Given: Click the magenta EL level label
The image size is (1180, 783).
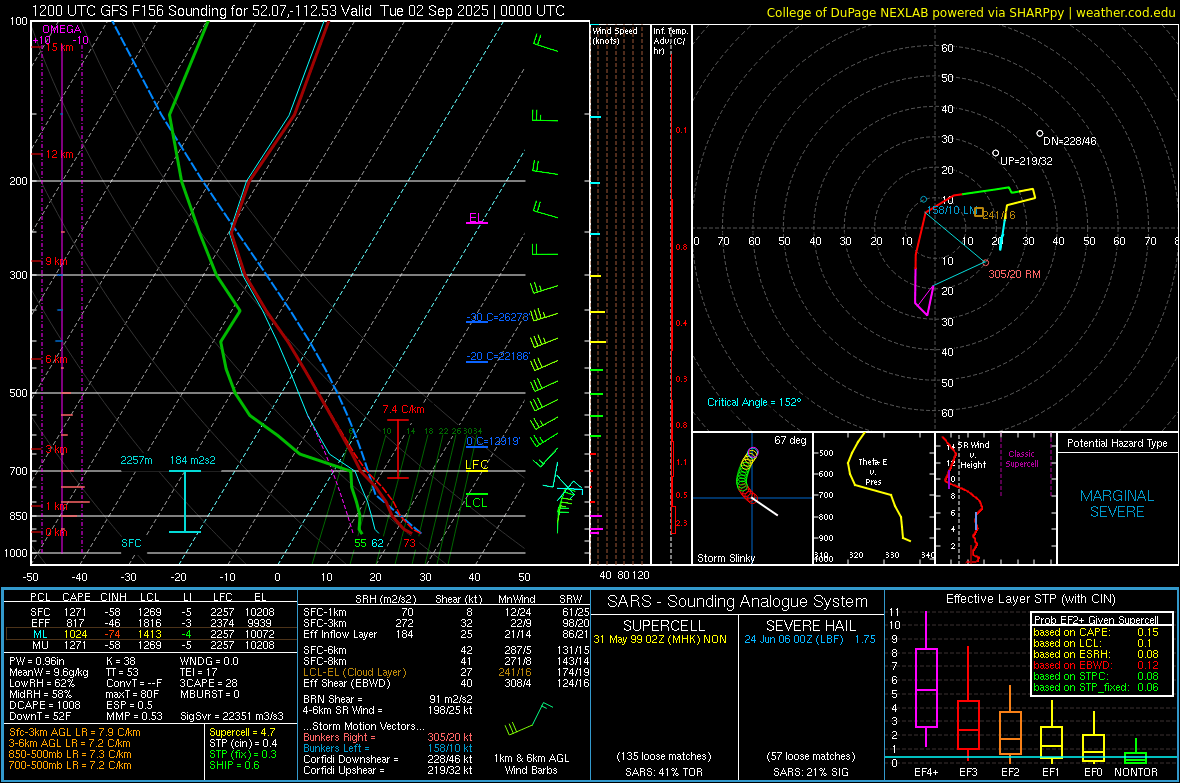Looking at the screenshot, I should tap(476, 218).
